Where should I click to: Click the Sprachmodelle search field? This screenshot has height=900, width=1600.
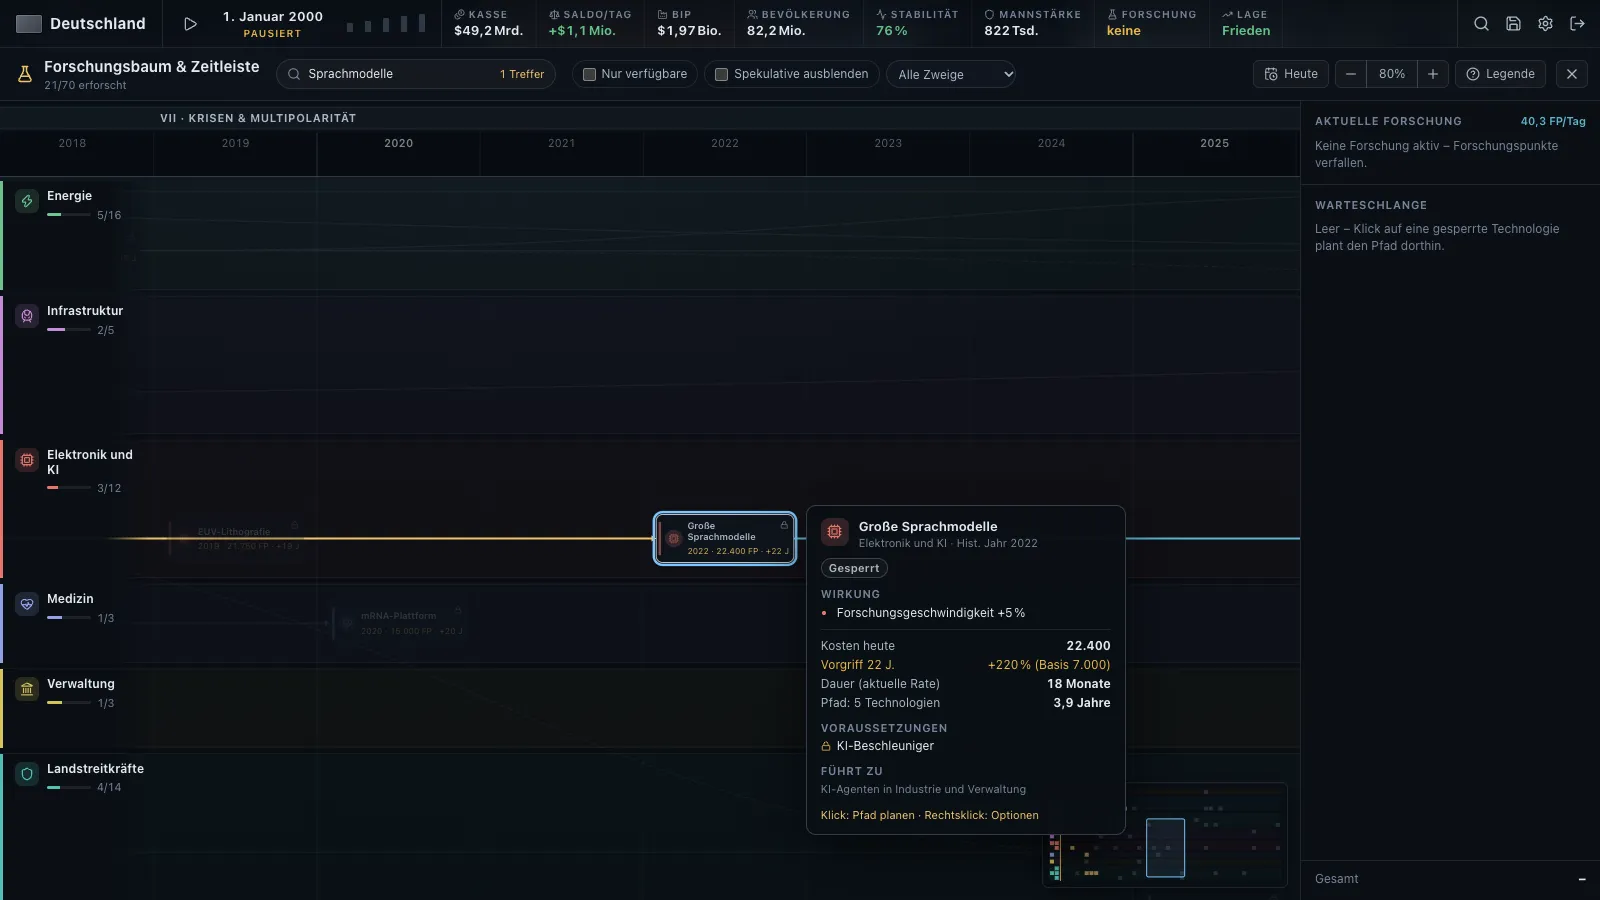416,74
